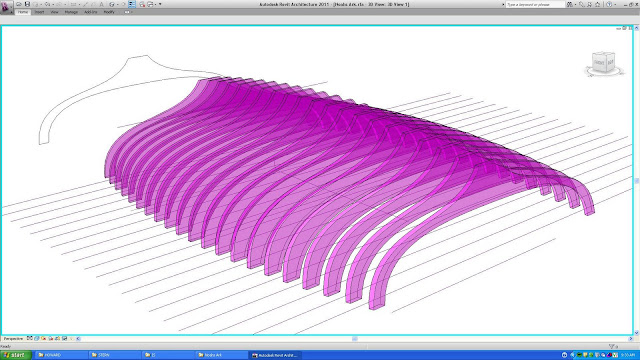
Task: Click the Open file icon in quick access toolbar
Action: click(x=19, y=4)
